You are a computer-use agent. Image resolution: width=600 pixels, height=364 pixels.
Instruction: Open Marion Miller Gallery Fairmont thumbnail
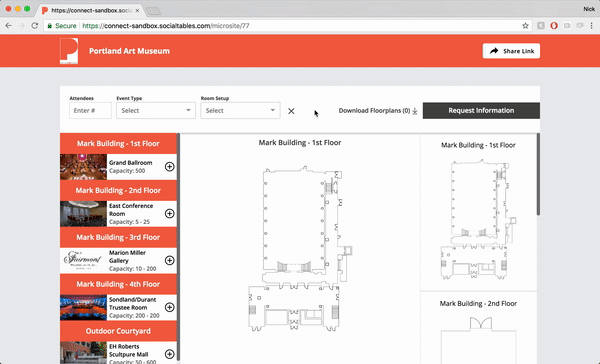point(83,260)
